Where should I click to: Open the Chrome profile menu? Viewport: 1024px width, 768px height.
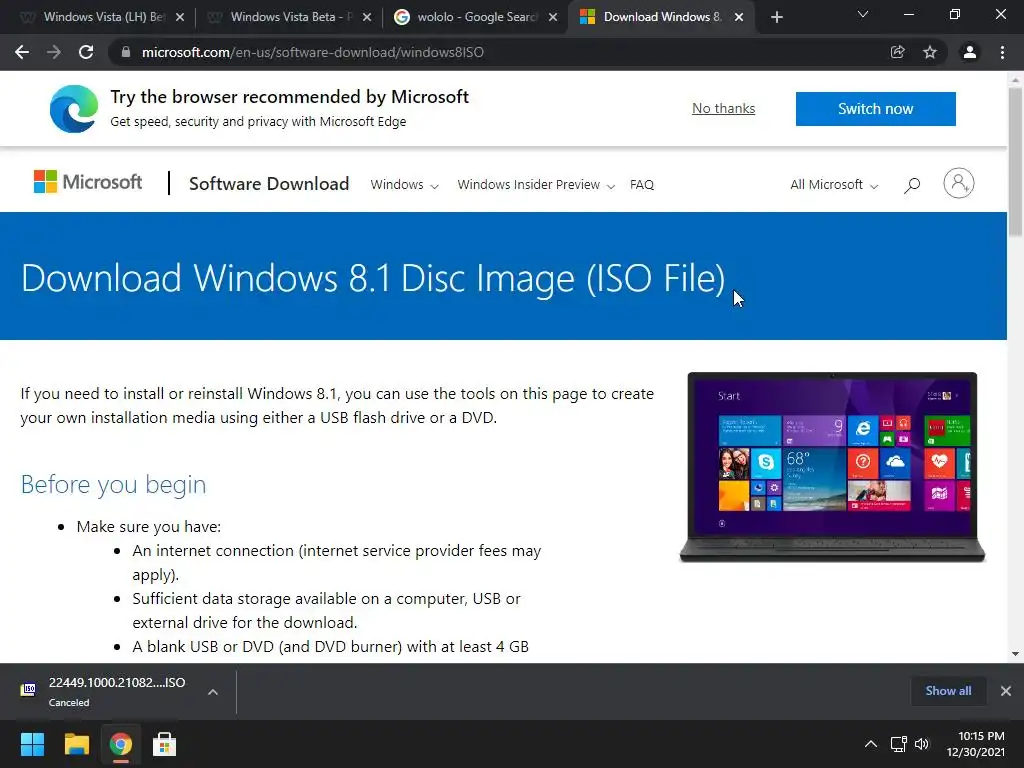click(x=970, y=52)
